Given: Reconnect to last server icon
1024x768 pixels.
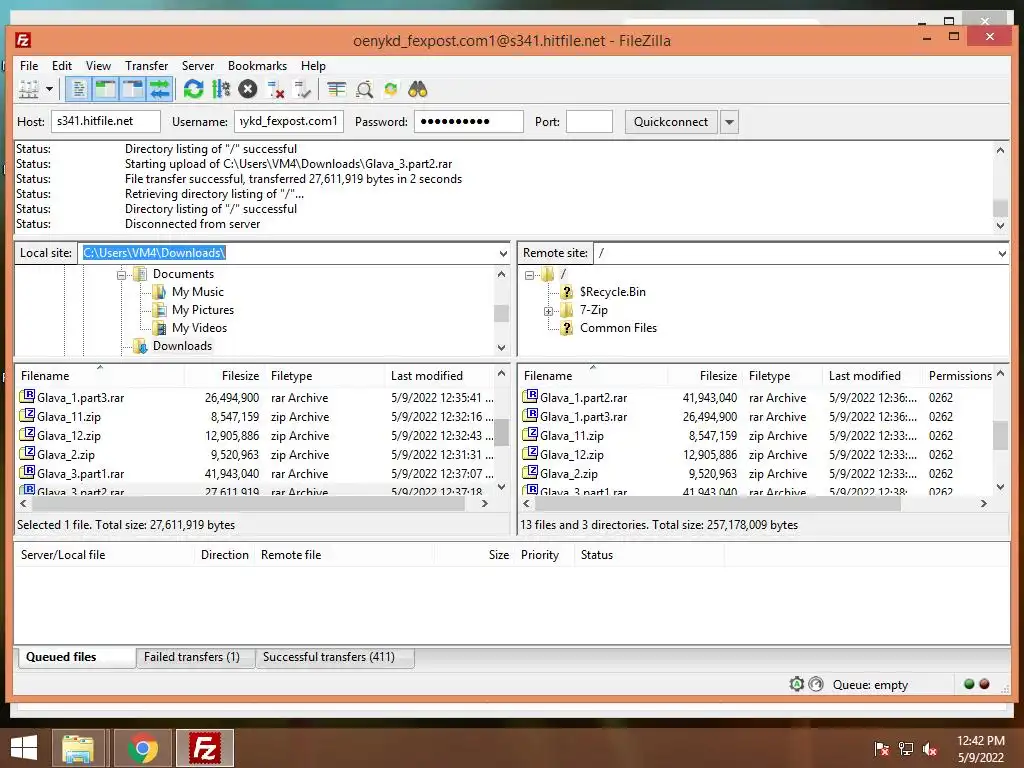Looking at the screenshot, I should coord(302,89).
